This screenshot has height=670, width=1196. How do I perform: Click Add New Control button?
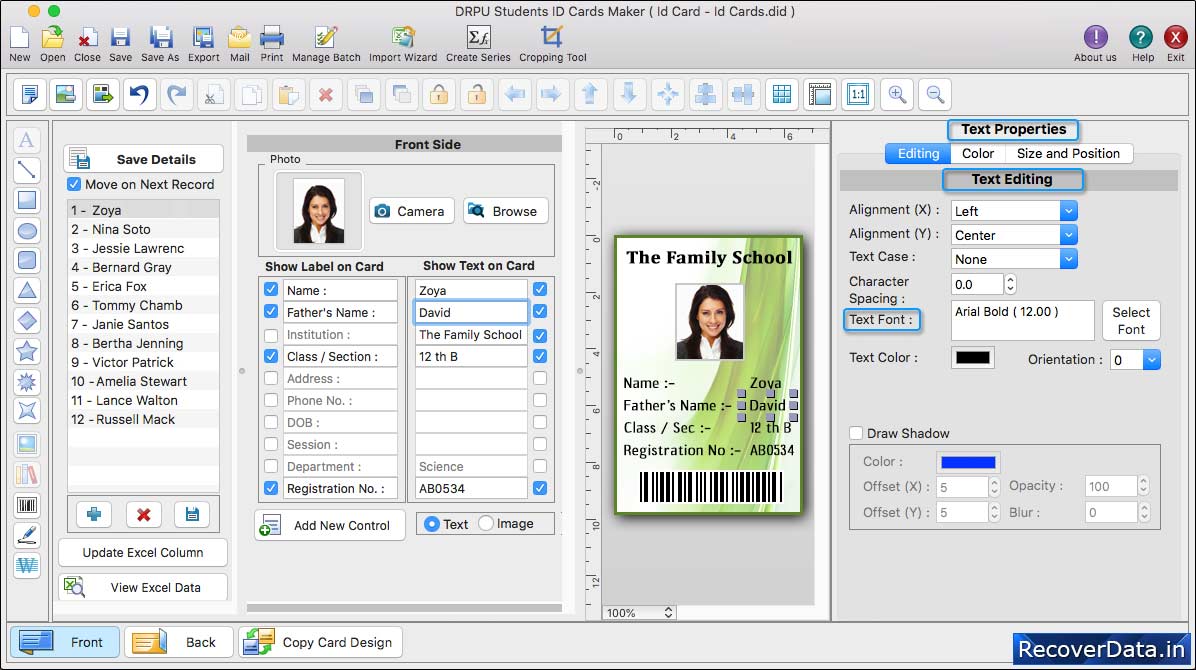(330, 525)
